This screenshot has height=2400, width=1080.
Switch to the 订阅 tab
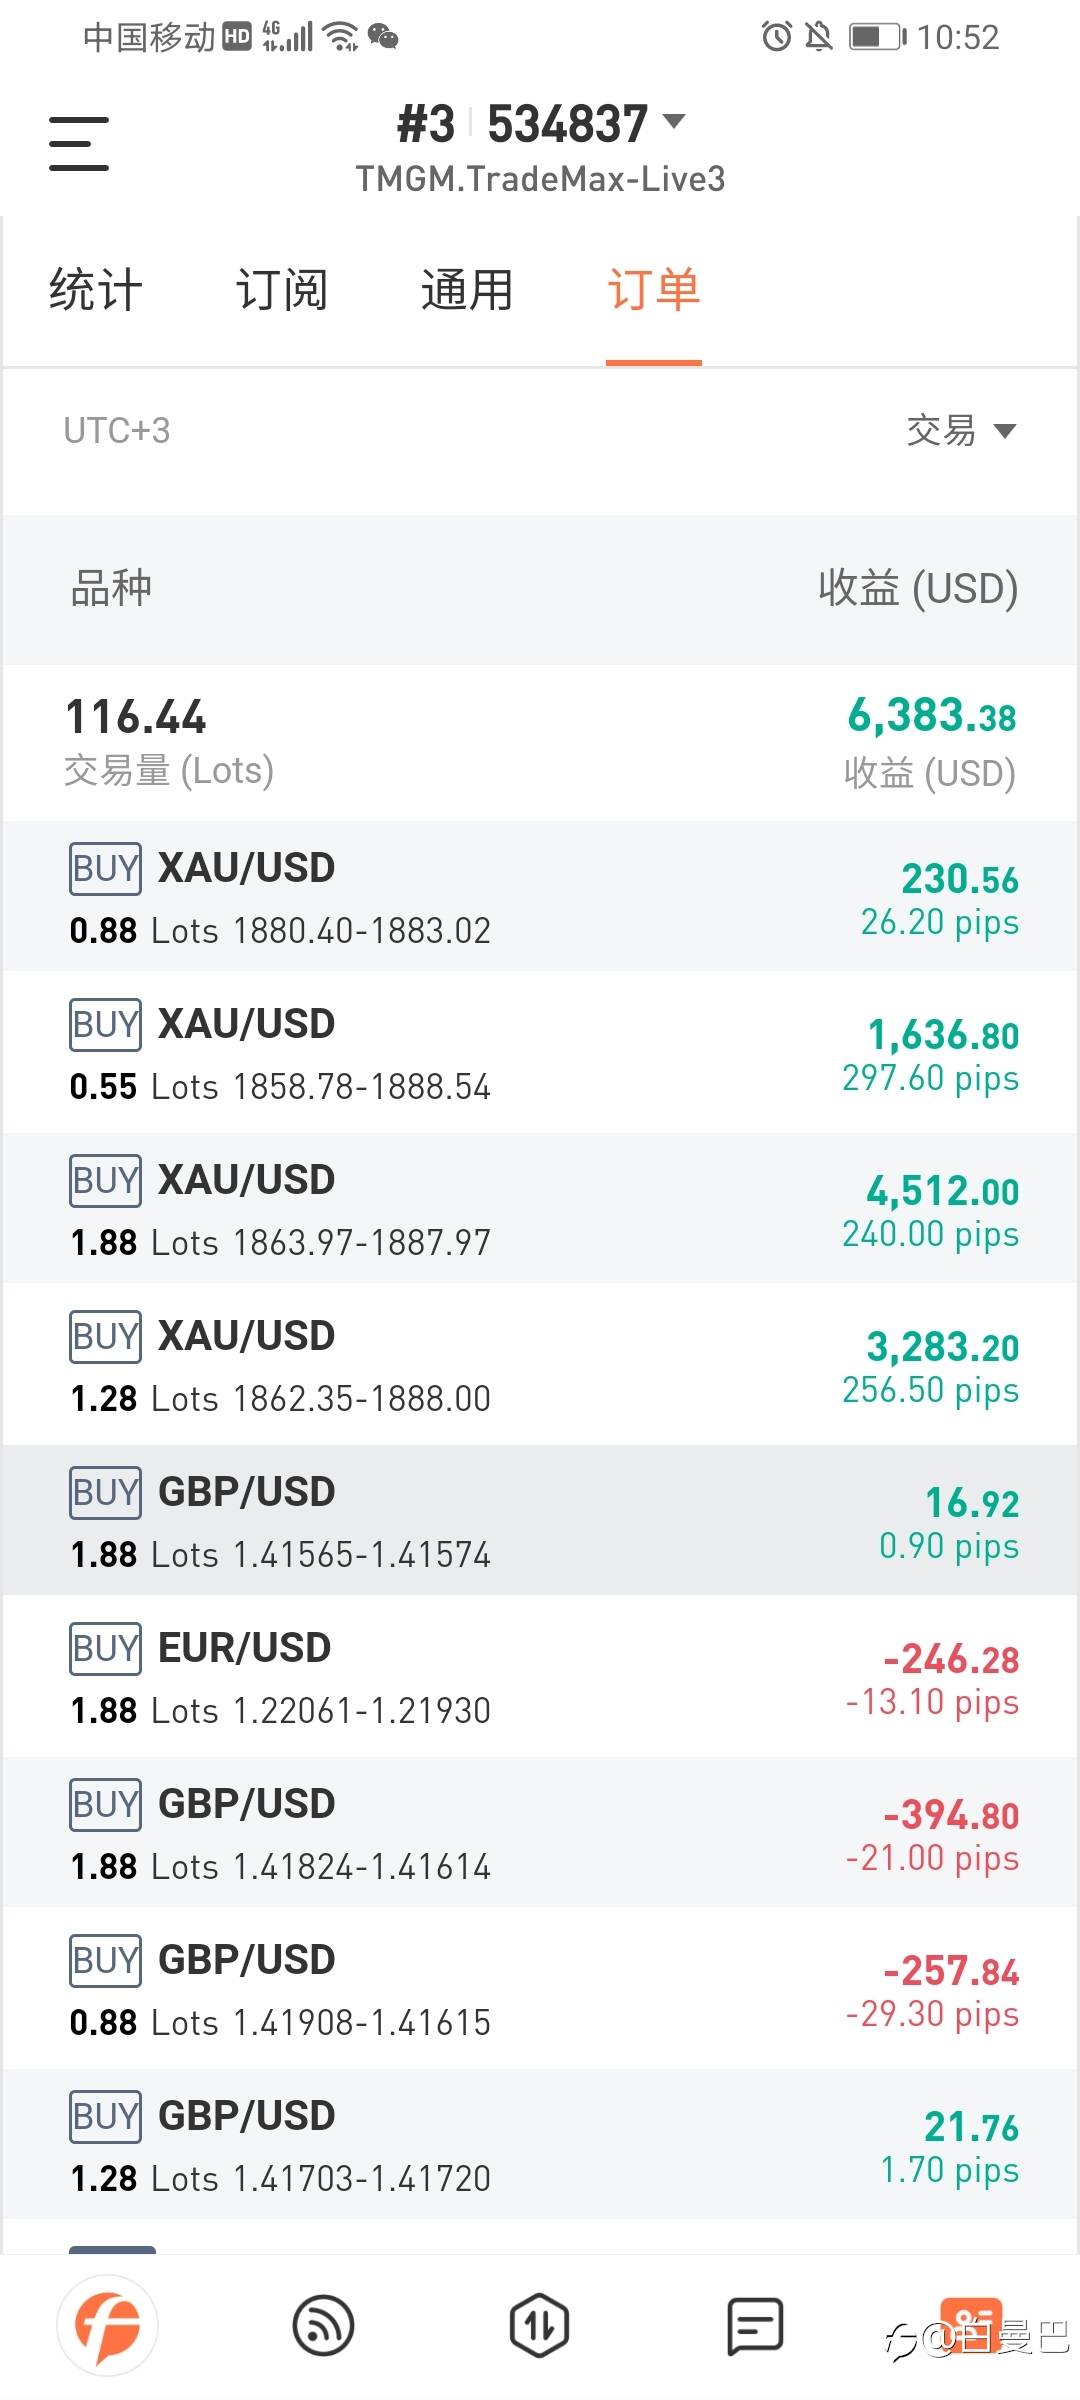tap(282, 291)
